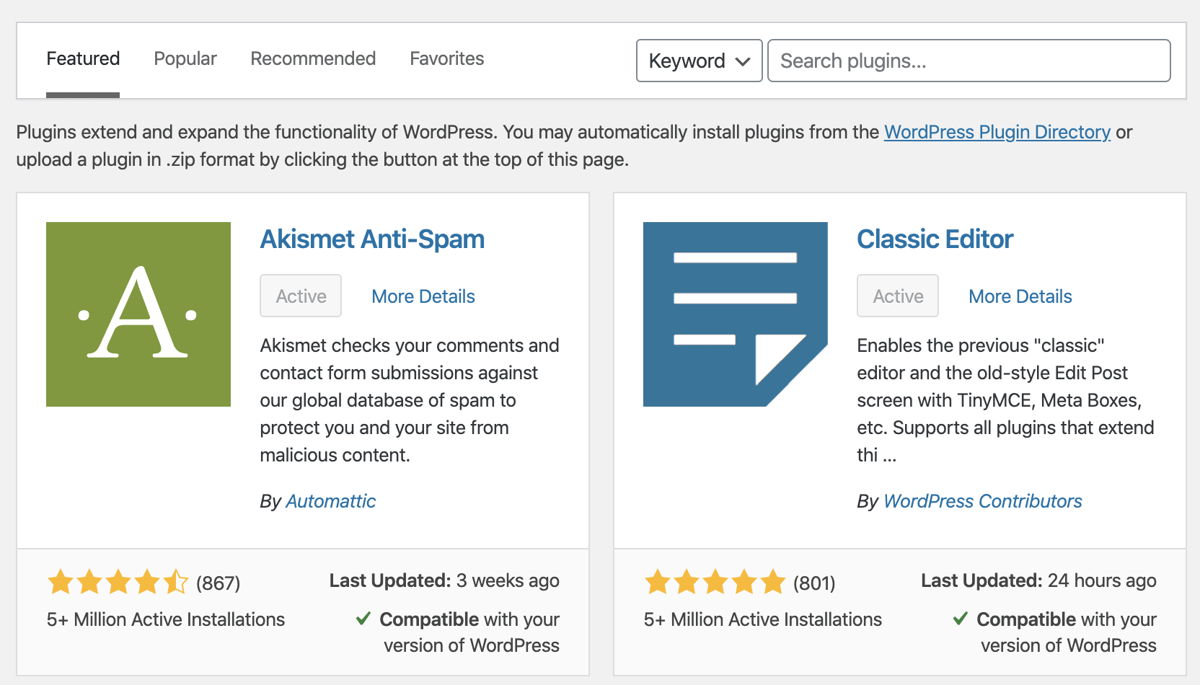The width and height of the screenshot is (1200, 685).
Task: Open the WordPress Plugin Directory link
Action: [997, 132]
